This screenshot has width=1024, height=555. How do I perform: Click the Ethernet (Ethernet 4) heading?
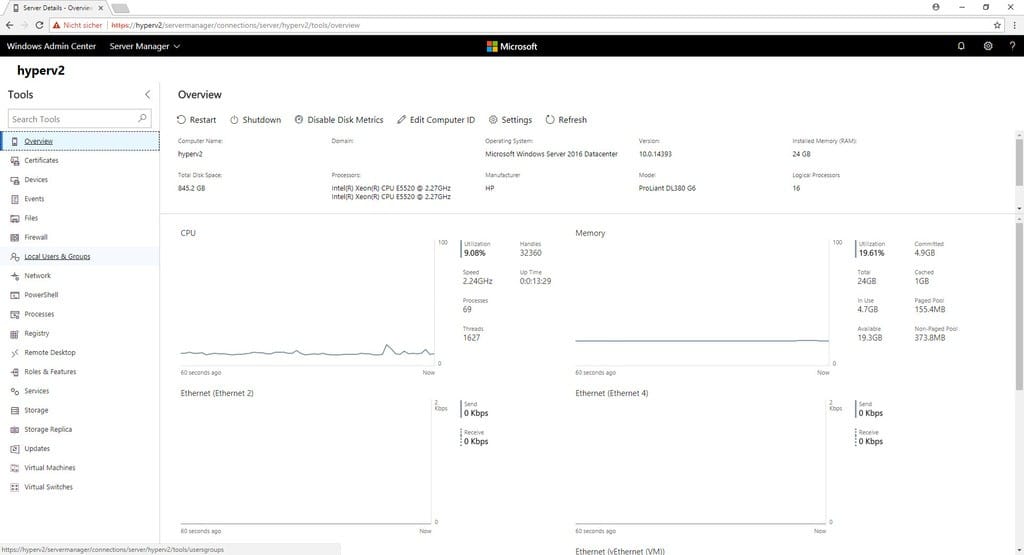612,393
